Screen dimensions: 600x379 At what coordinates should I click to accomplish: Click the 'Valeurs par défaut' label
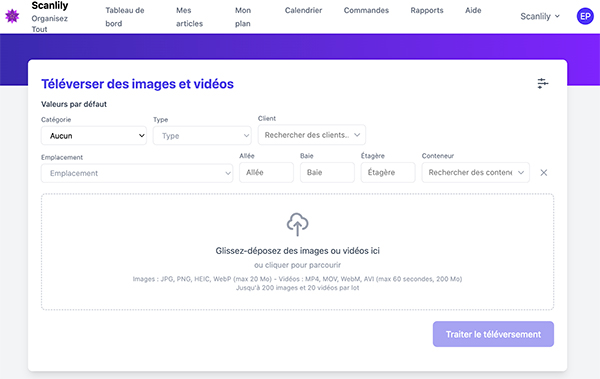click(74, 104)
